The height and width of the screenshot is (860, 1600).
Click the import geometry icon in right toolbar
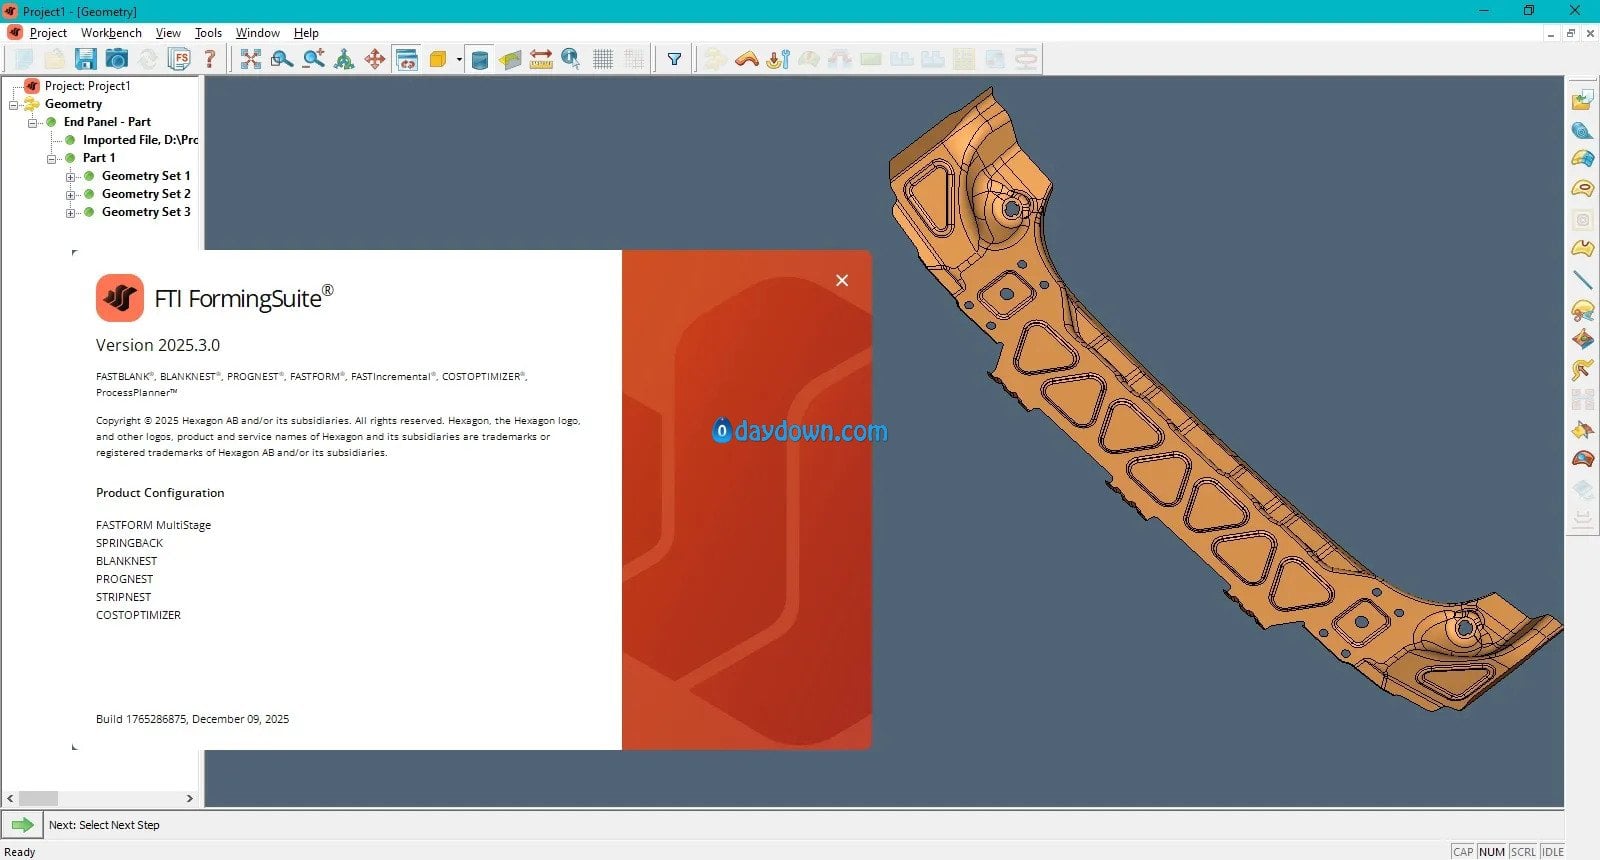(1582, 100)
